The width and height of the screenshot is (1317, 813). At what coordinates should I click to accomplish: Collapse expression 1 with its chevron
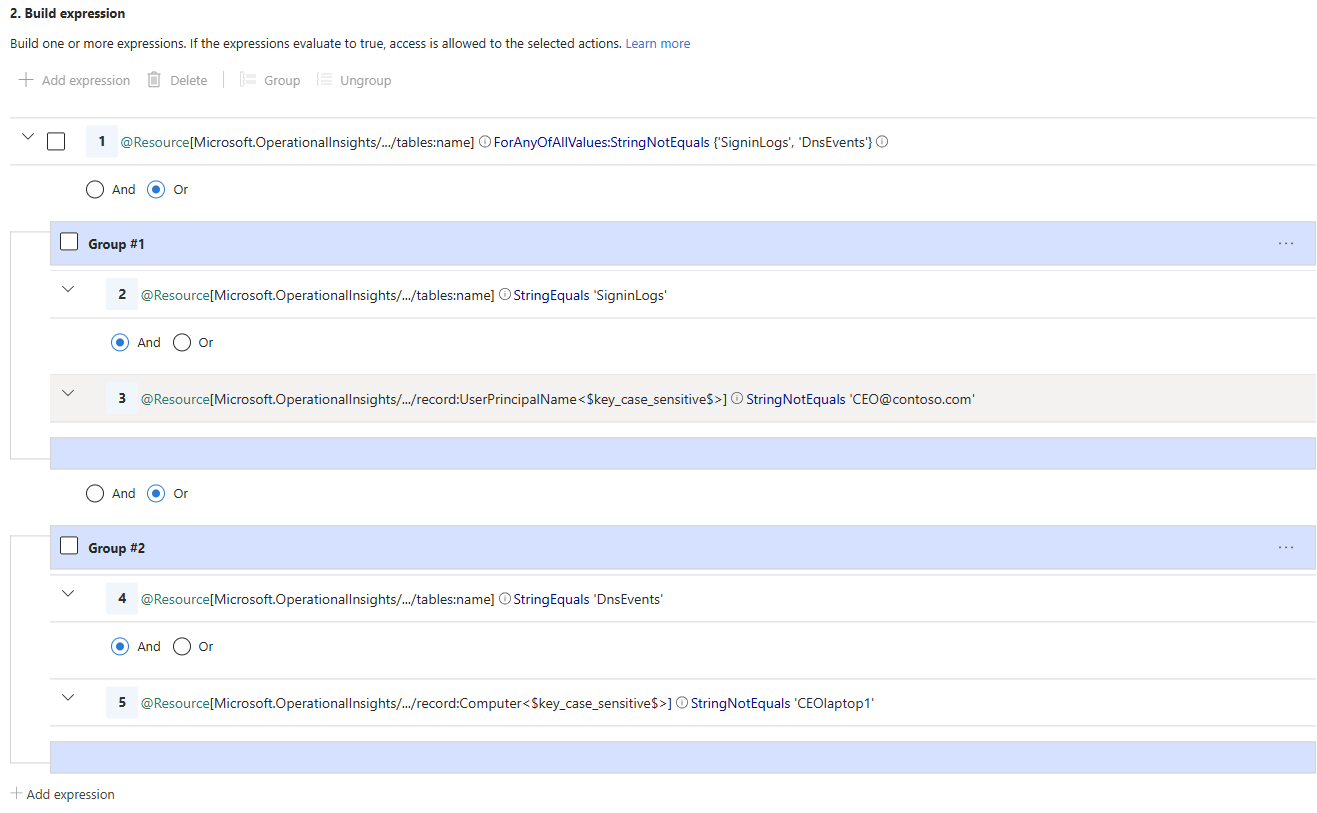pos(27,137)
